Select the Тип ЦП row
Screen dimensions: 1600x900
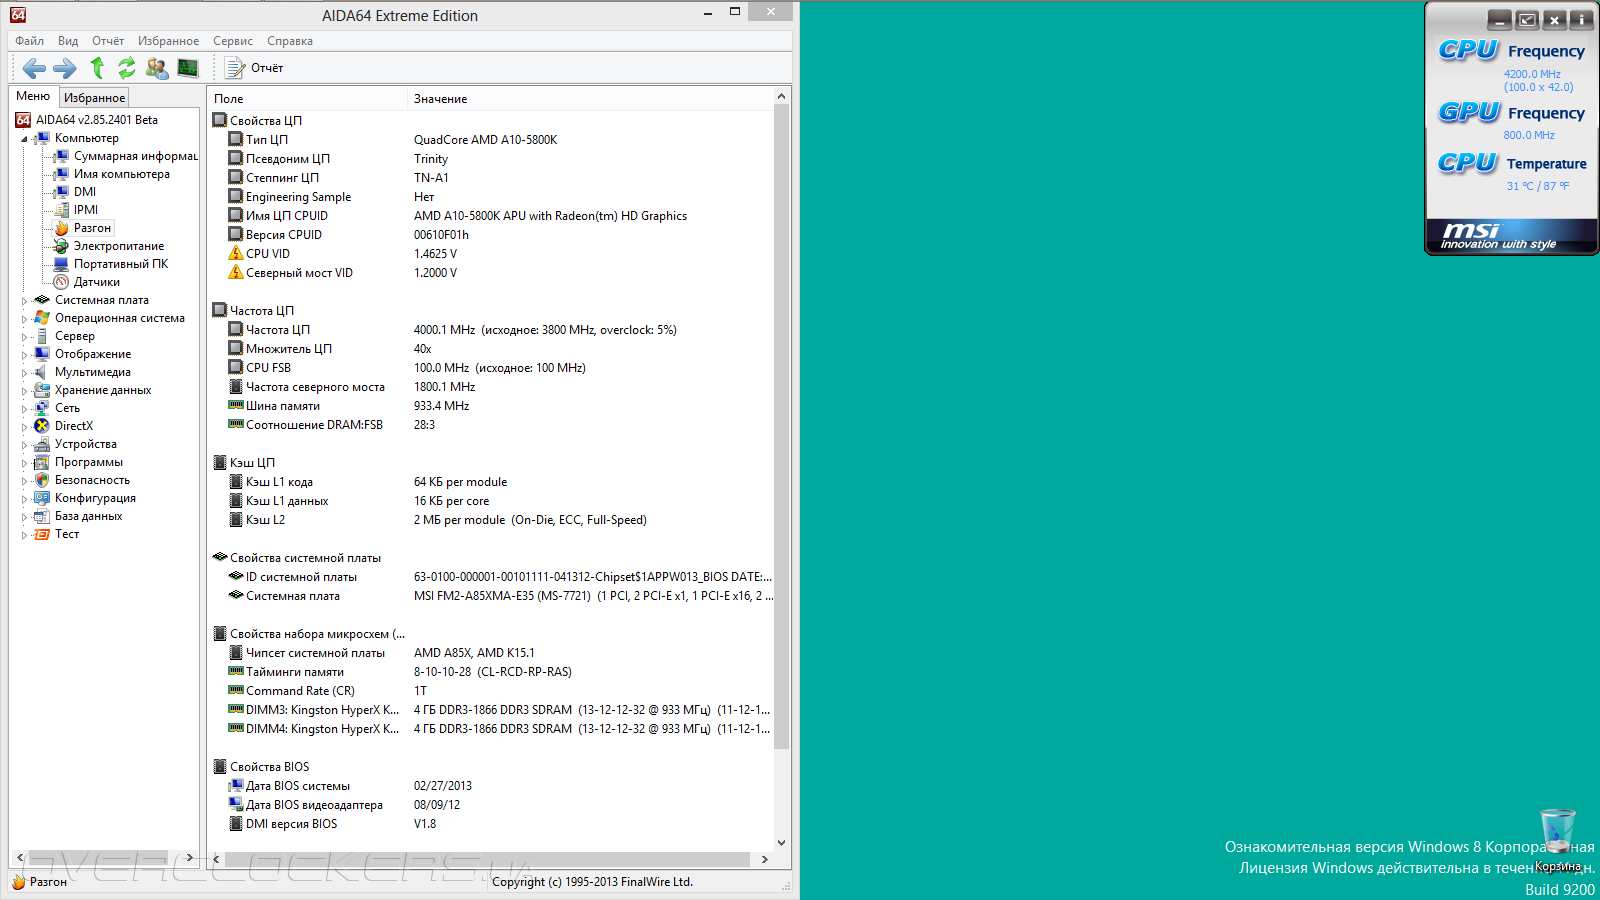[x=492, y=140]
